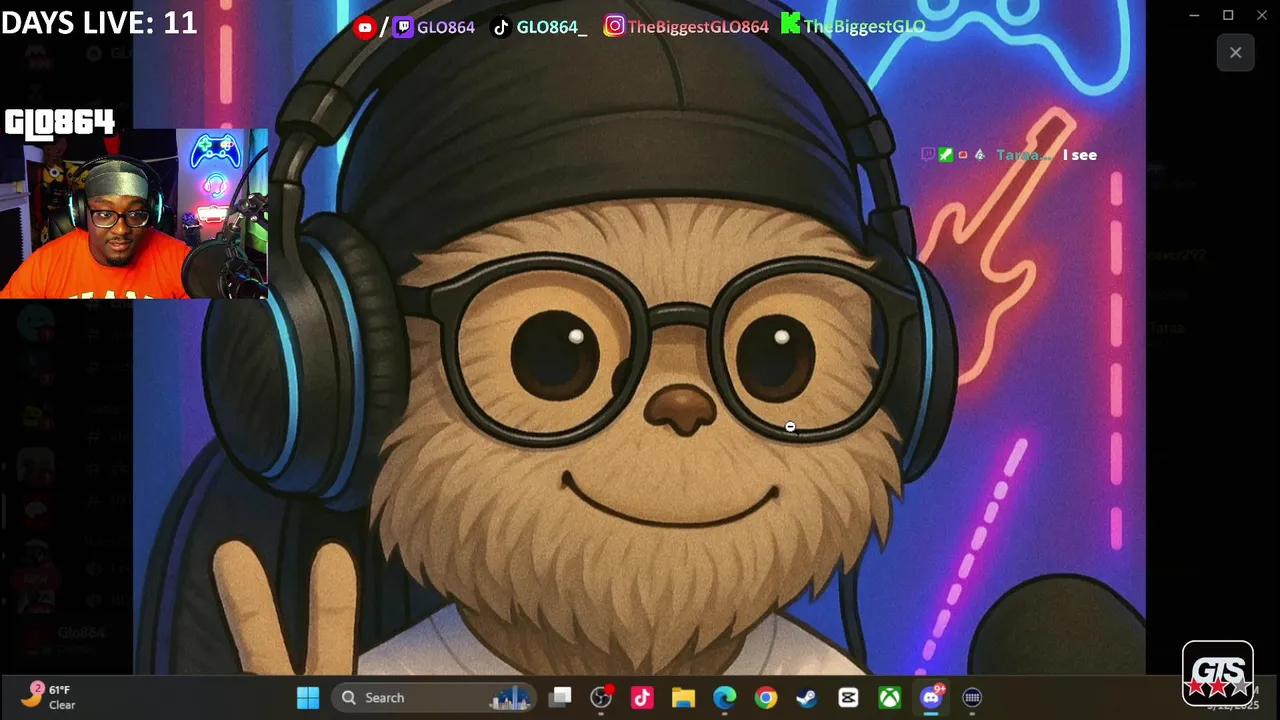Open Google Chrome from the taskbar
This screenshot has height=720, width=1280.
(x=765, y=697)
